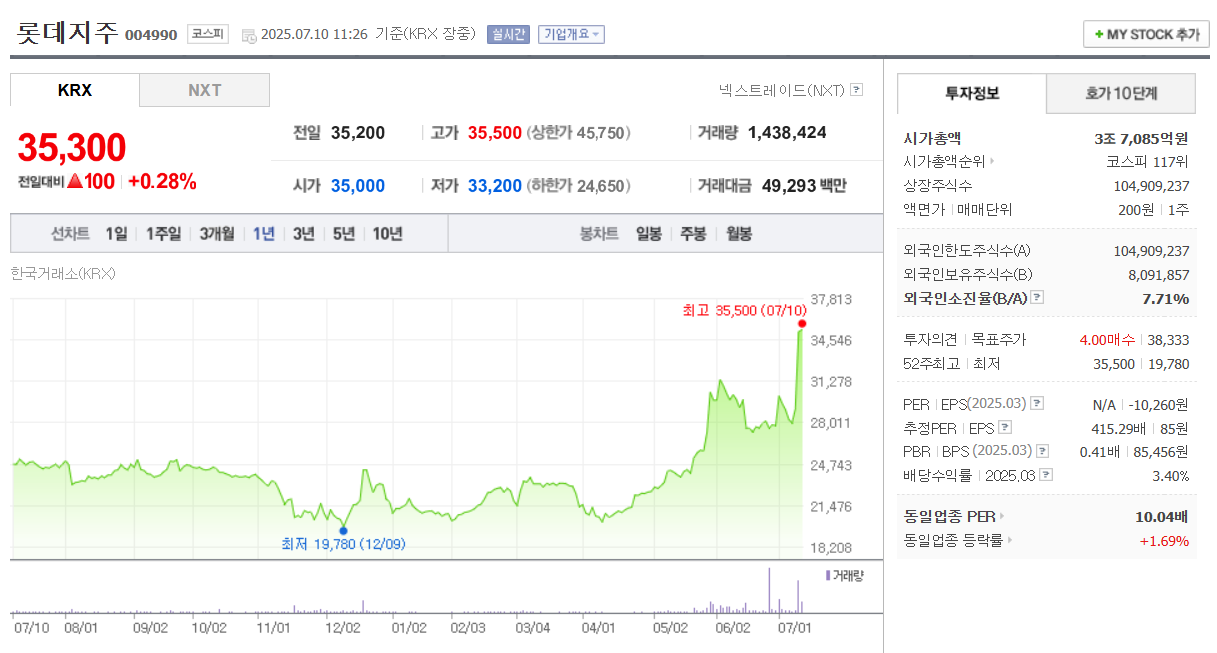Show the 주봉 candlestick chart
1217x653 pixels.
point(693,234)
